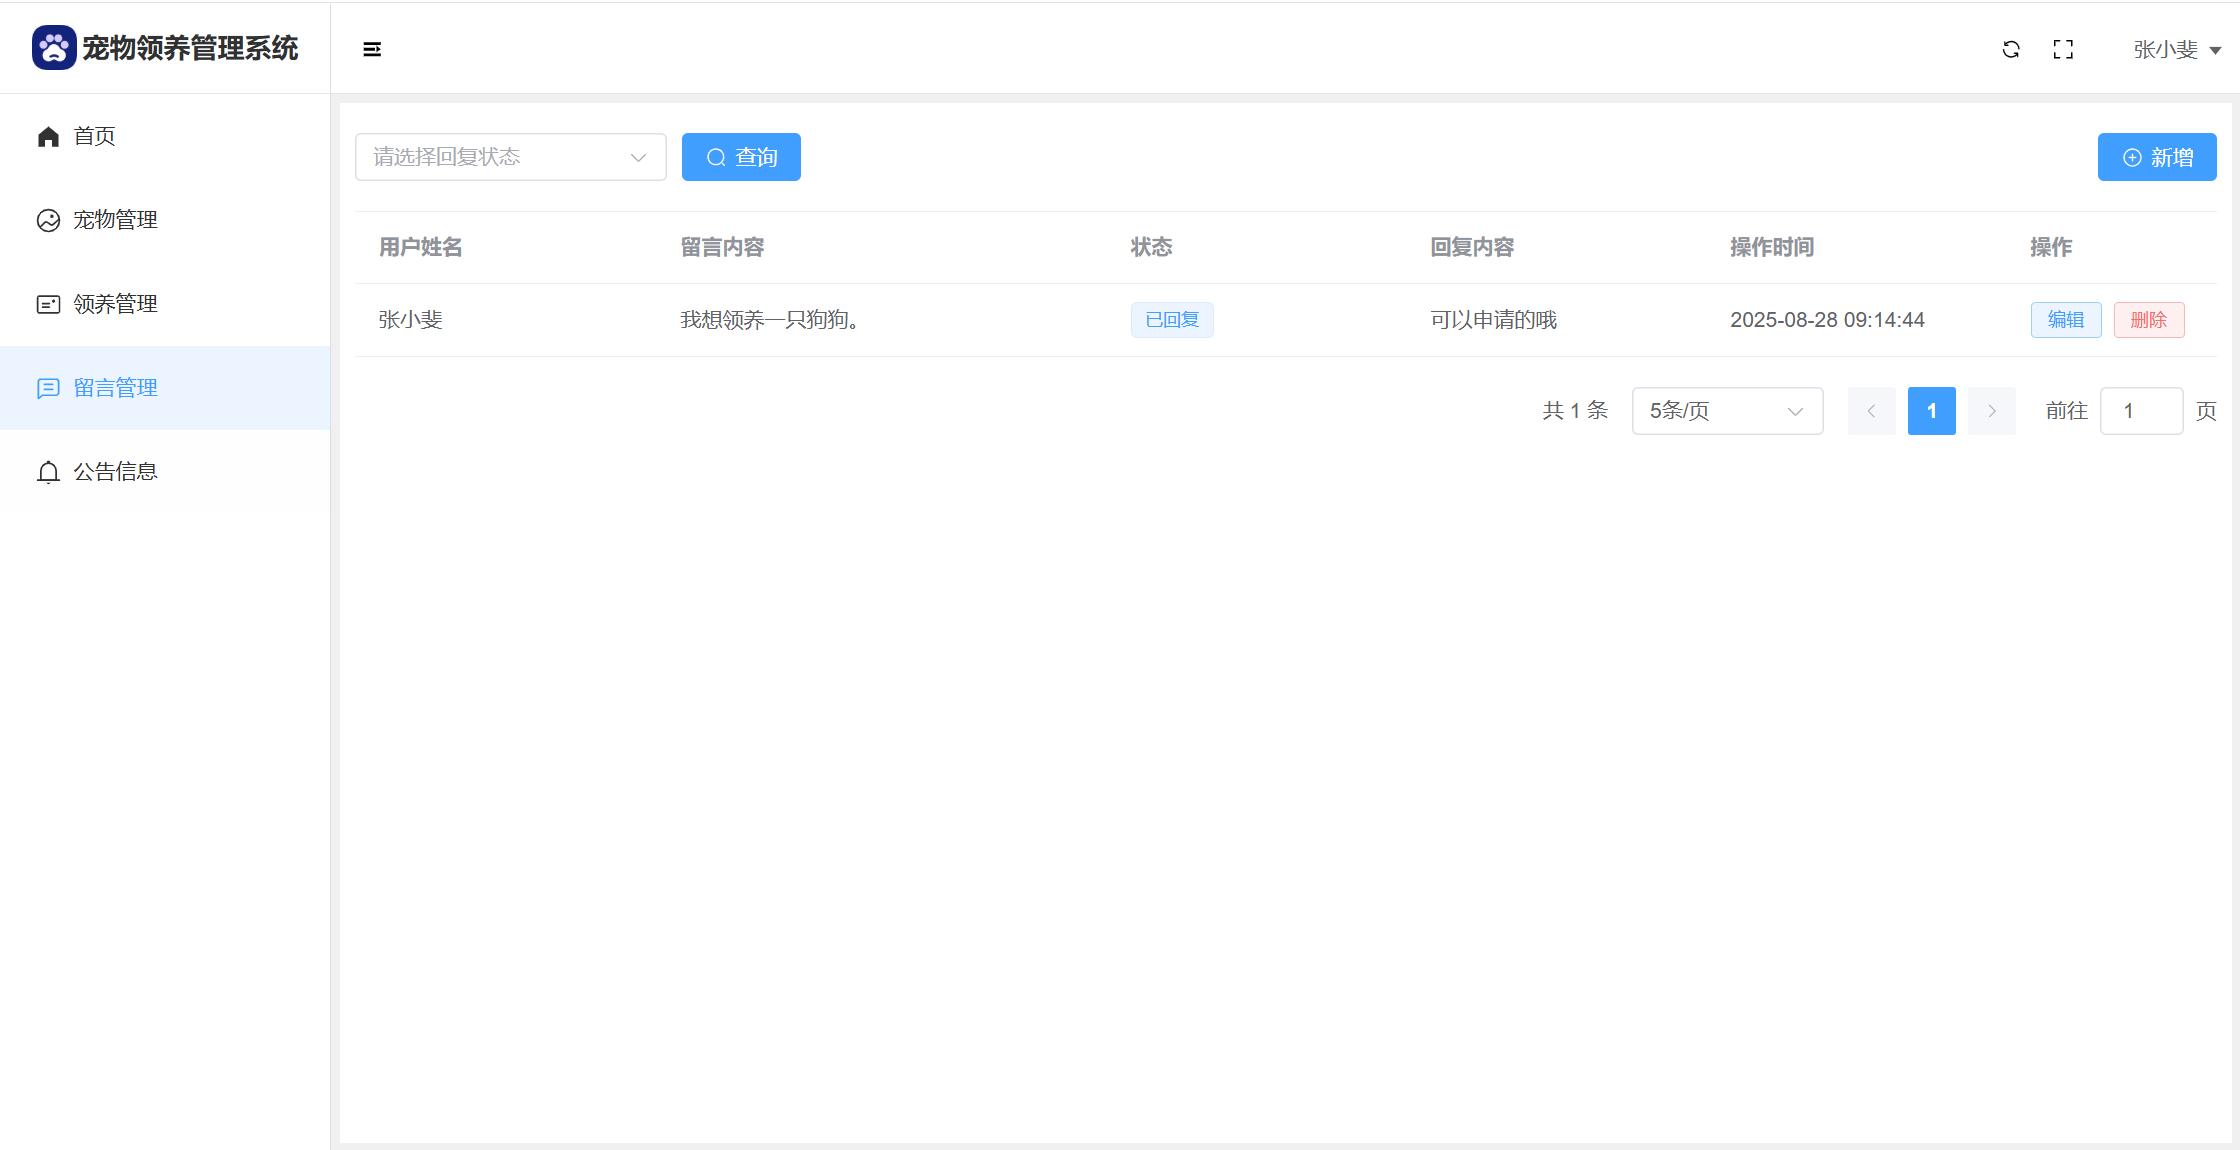Screen dimensions: 2240x1150
Task: Click the chat icon for 留言管理
Action: tap(48, 388)
